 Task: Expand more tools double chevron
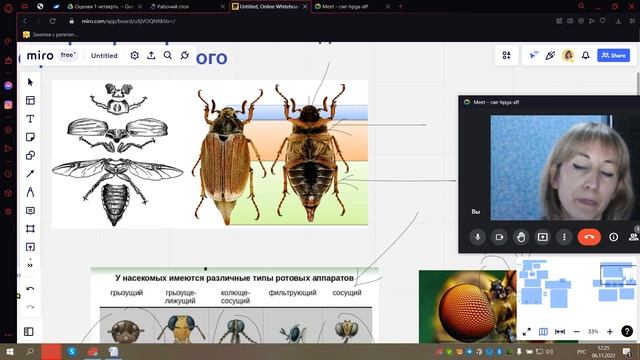point(30,265)
